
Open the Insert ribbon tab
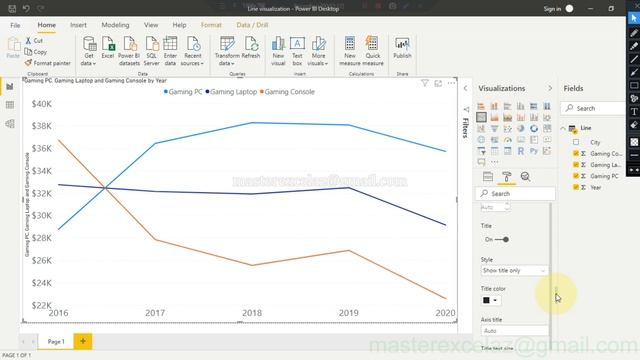click(x=78, y=25)
